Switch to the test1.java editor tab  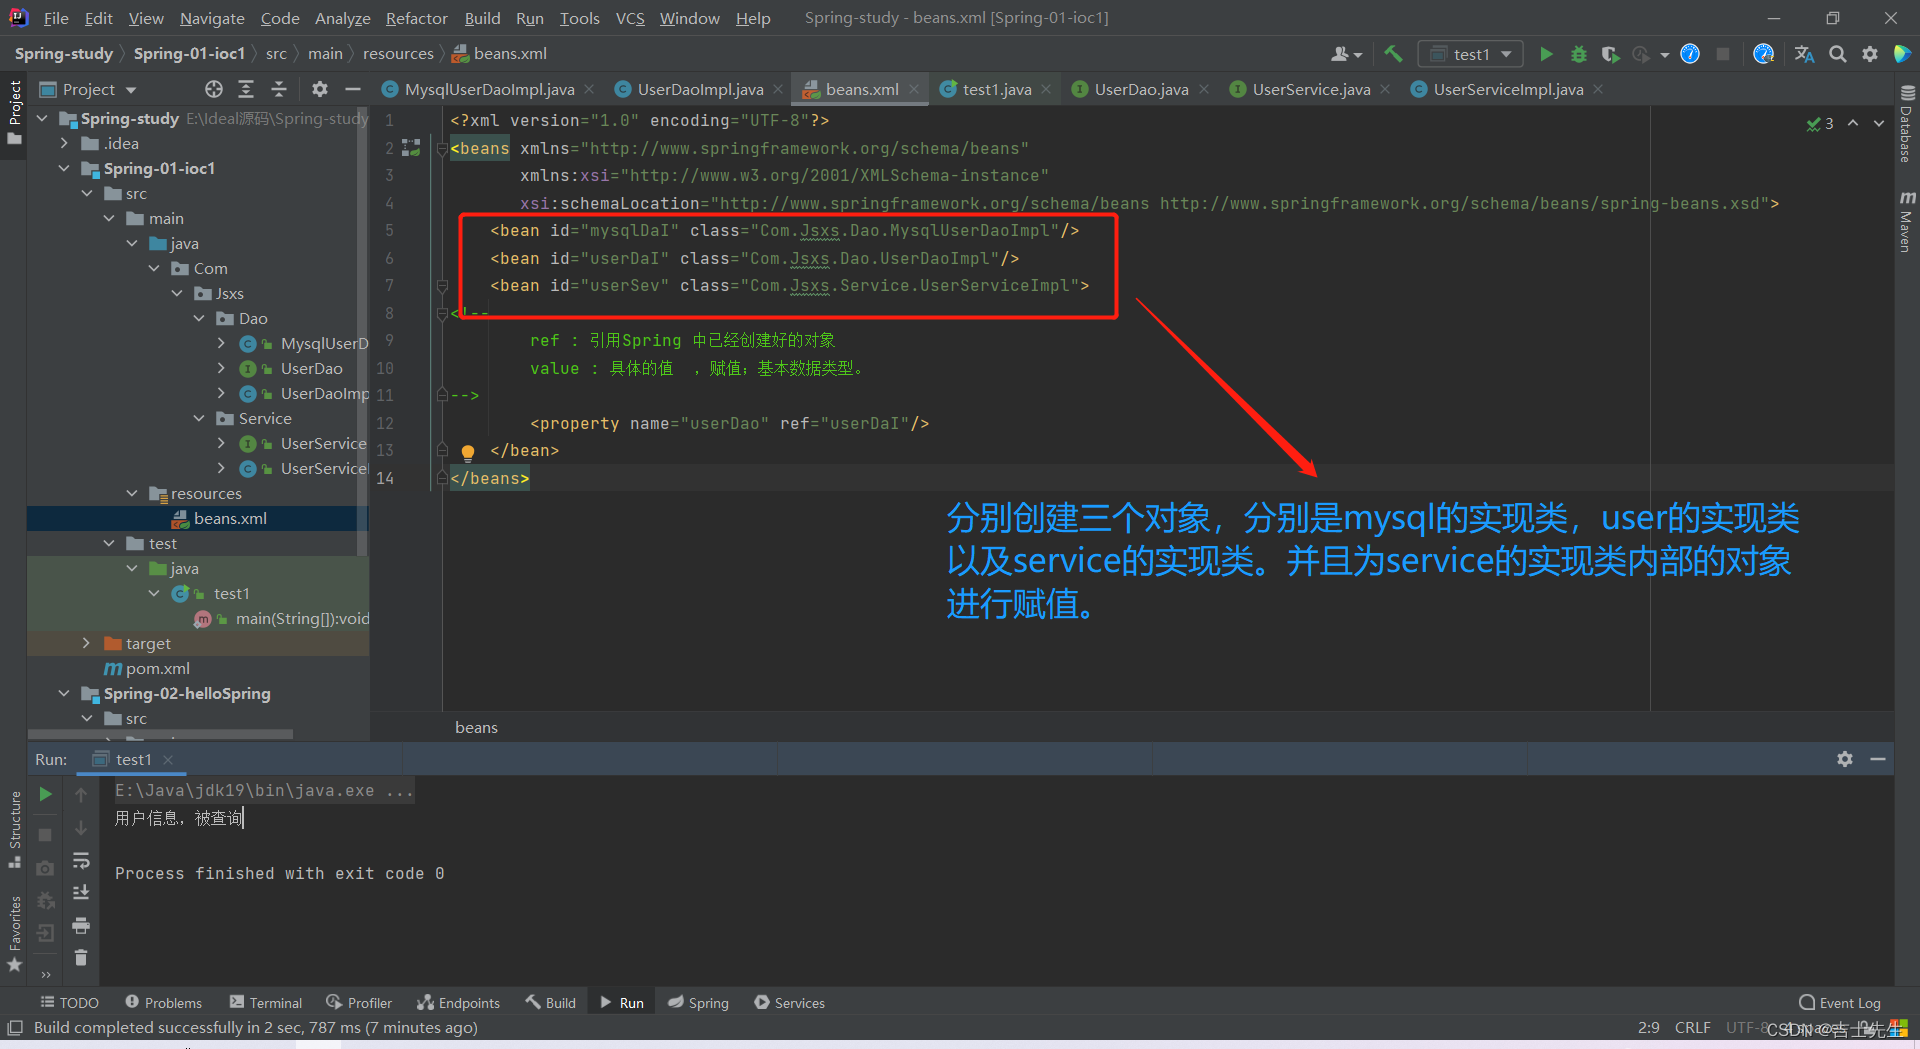click(997, 89)
